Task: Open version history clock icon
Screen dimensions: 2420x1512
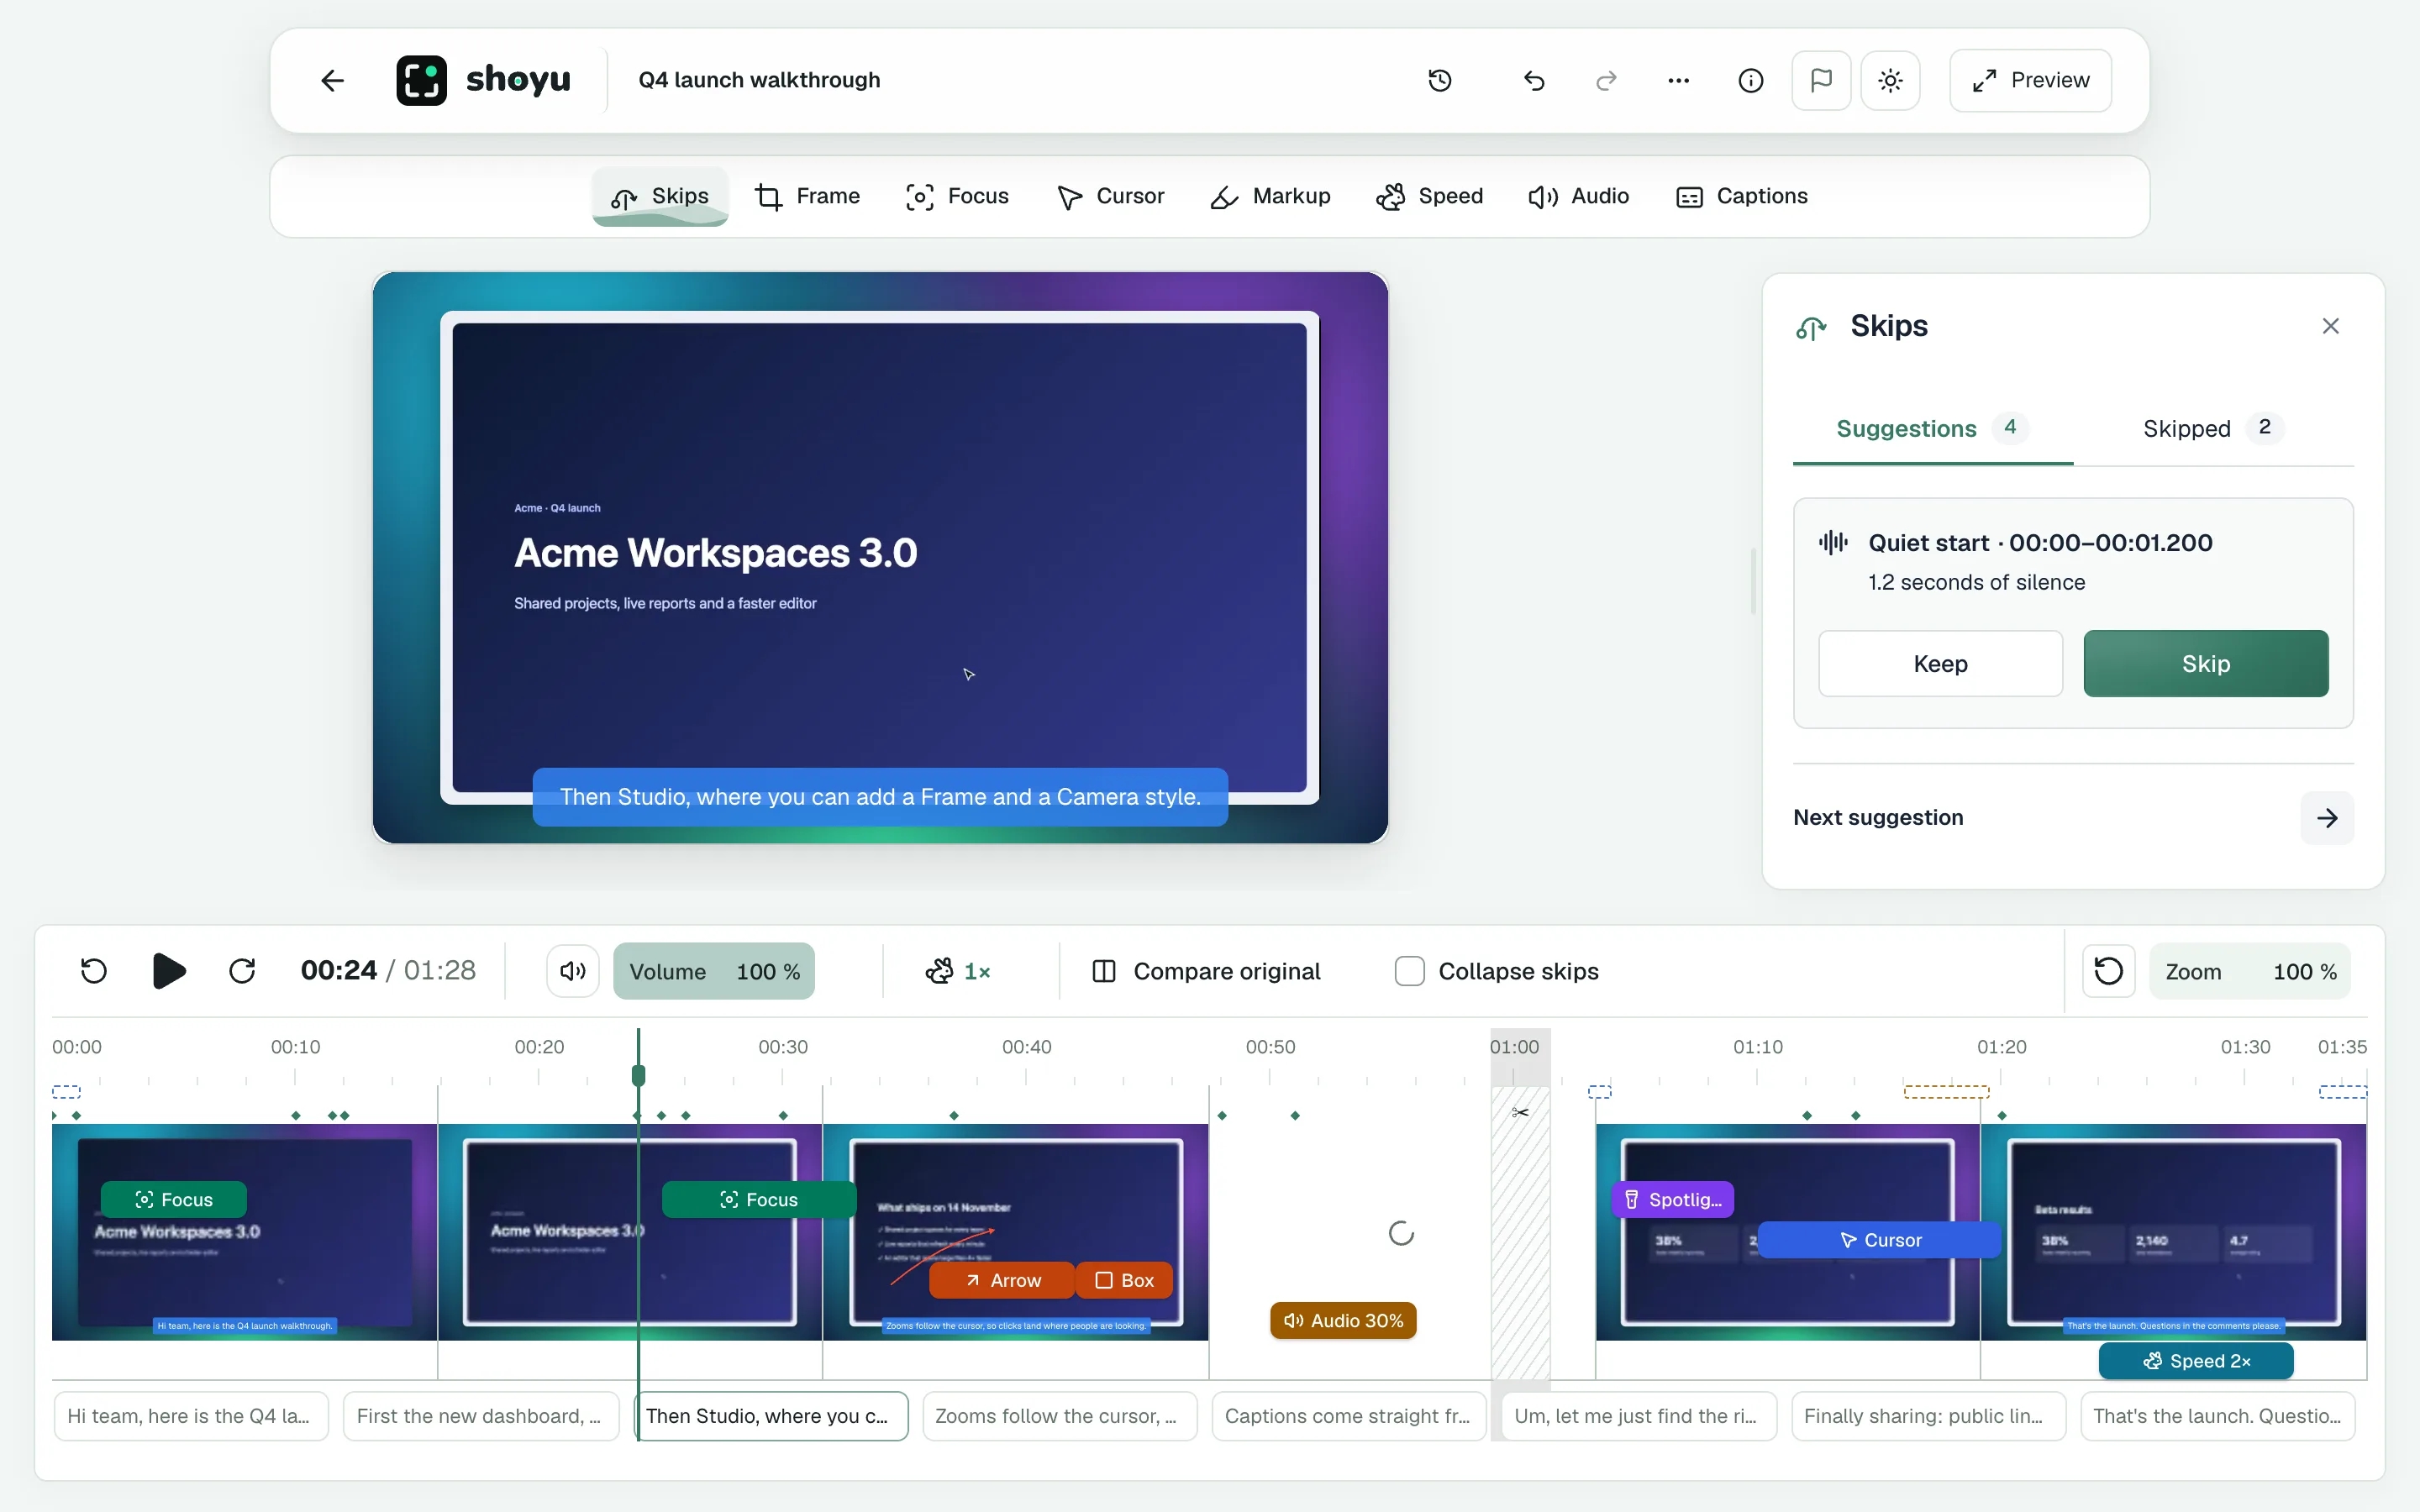Action: click(1440, 80)
